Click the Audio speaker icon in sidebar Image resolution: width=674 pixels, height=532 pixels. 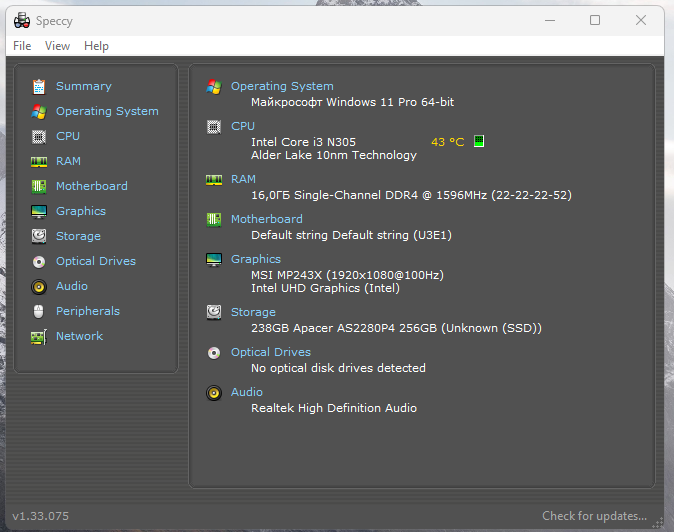coord(39,287)
